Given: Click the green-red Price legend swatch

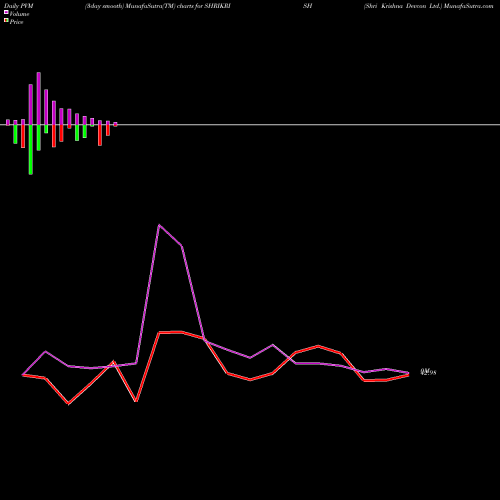Looking at the screenshot, I should pyautogui.click(x=6, y=21).
